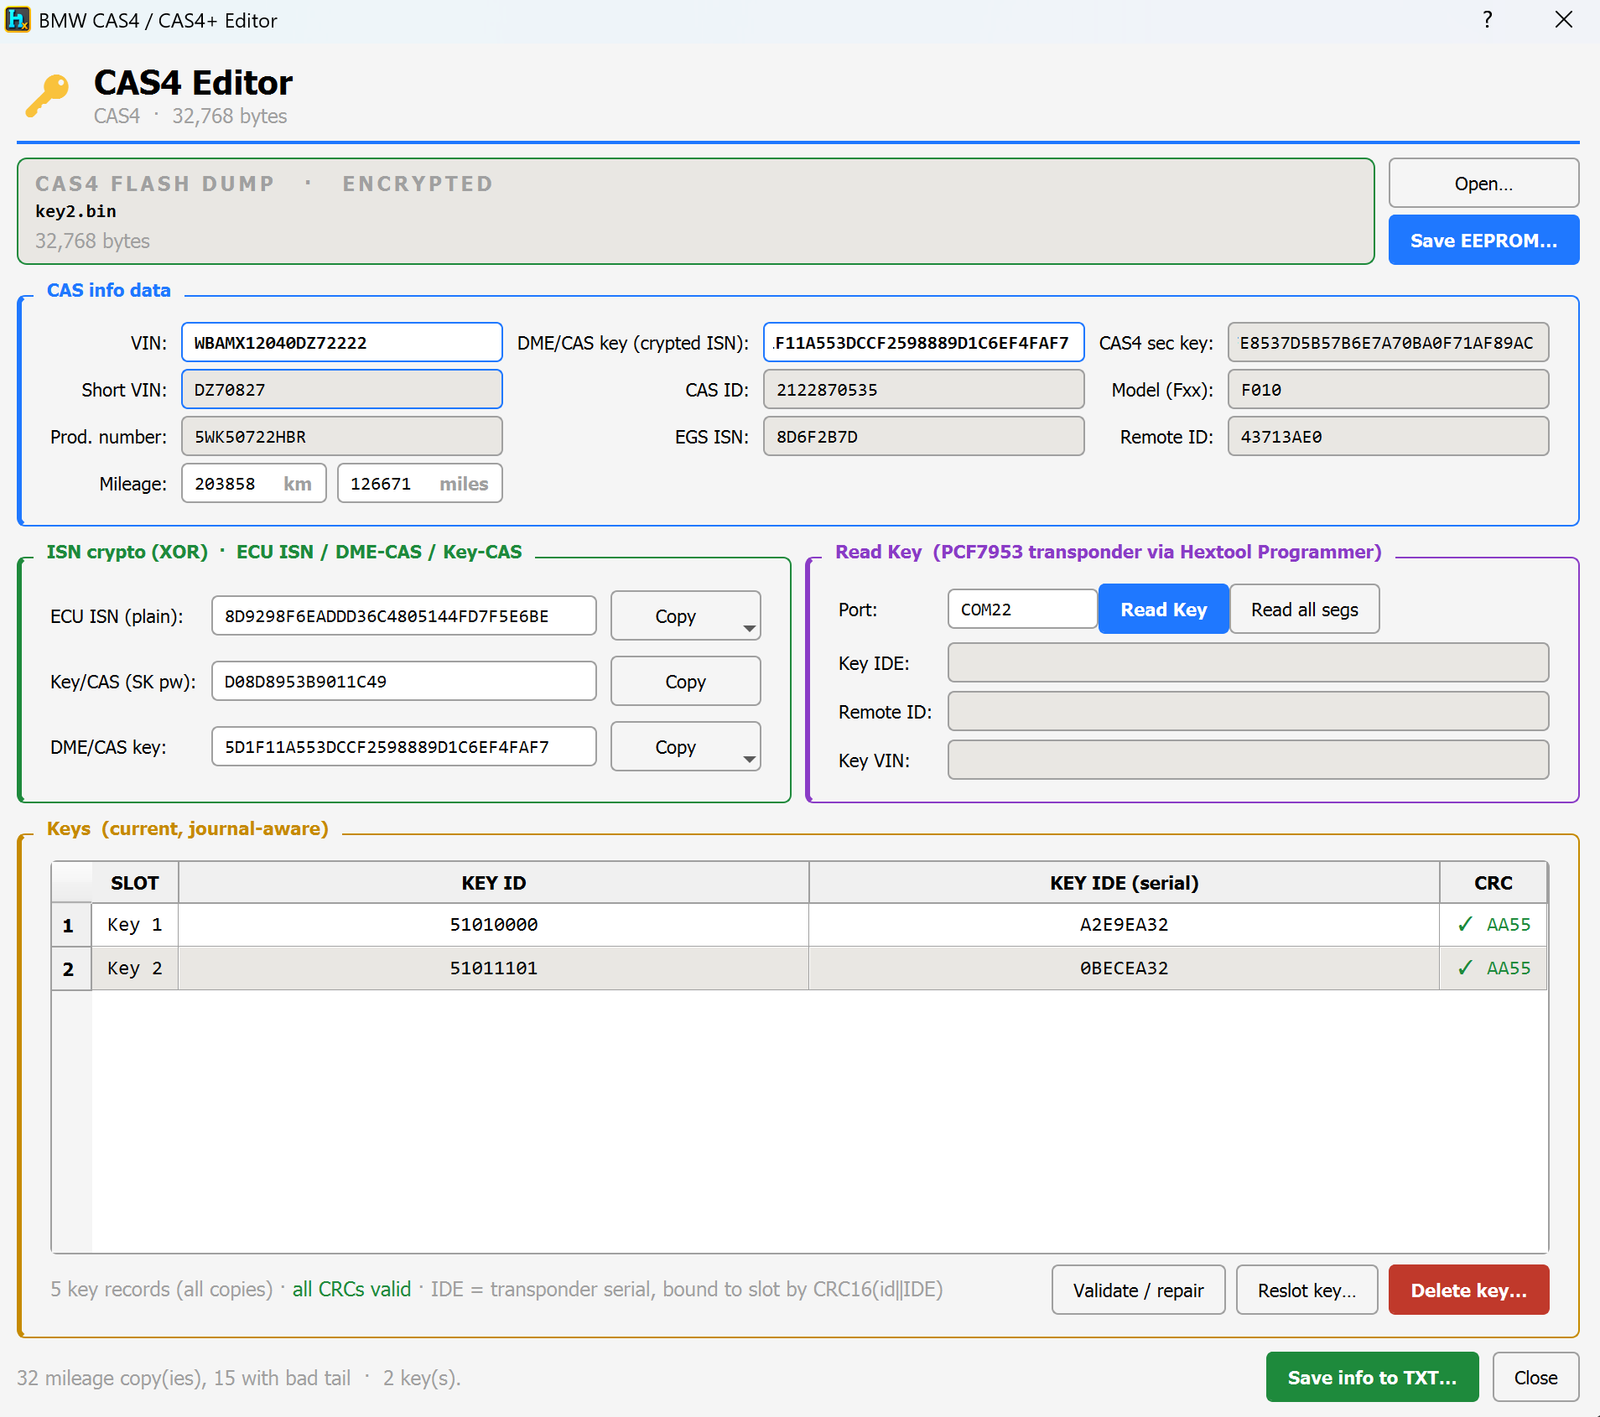1600x1417 pixels.
Task: Click Read all segs button
Action: (1304, 609)
